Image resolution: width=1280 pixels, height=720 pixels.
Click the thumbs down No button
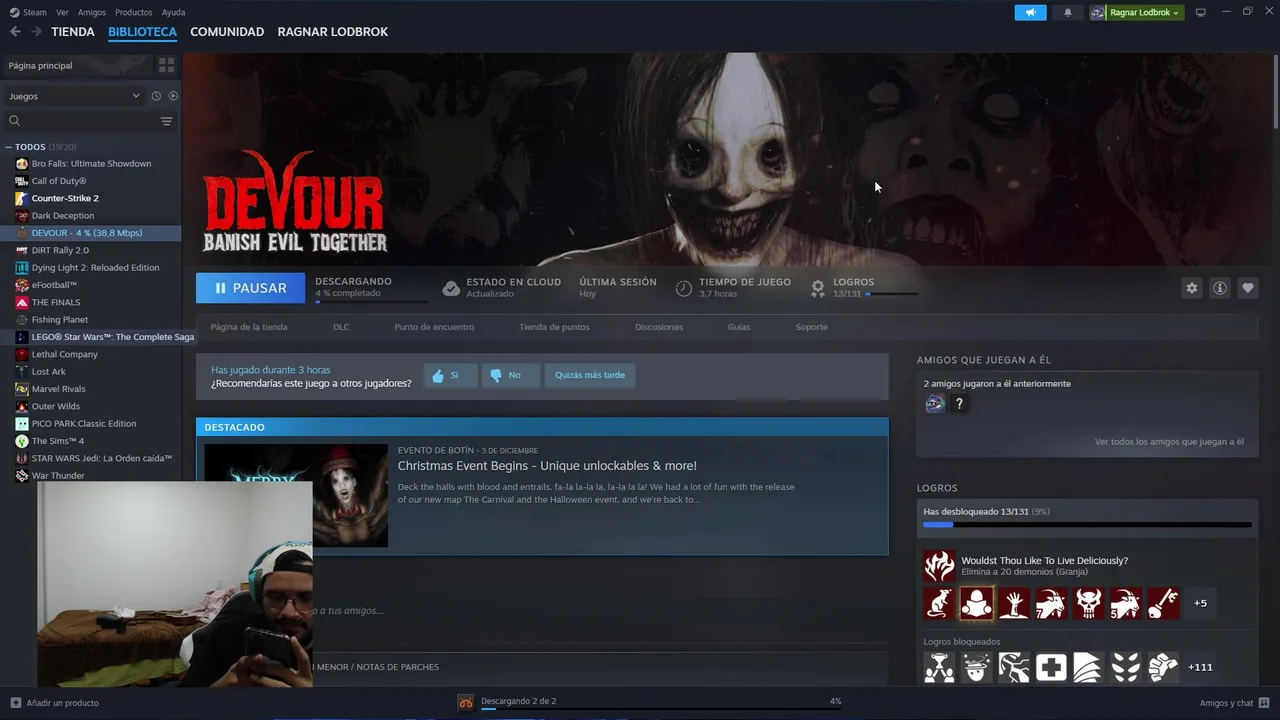coord(510,375)
